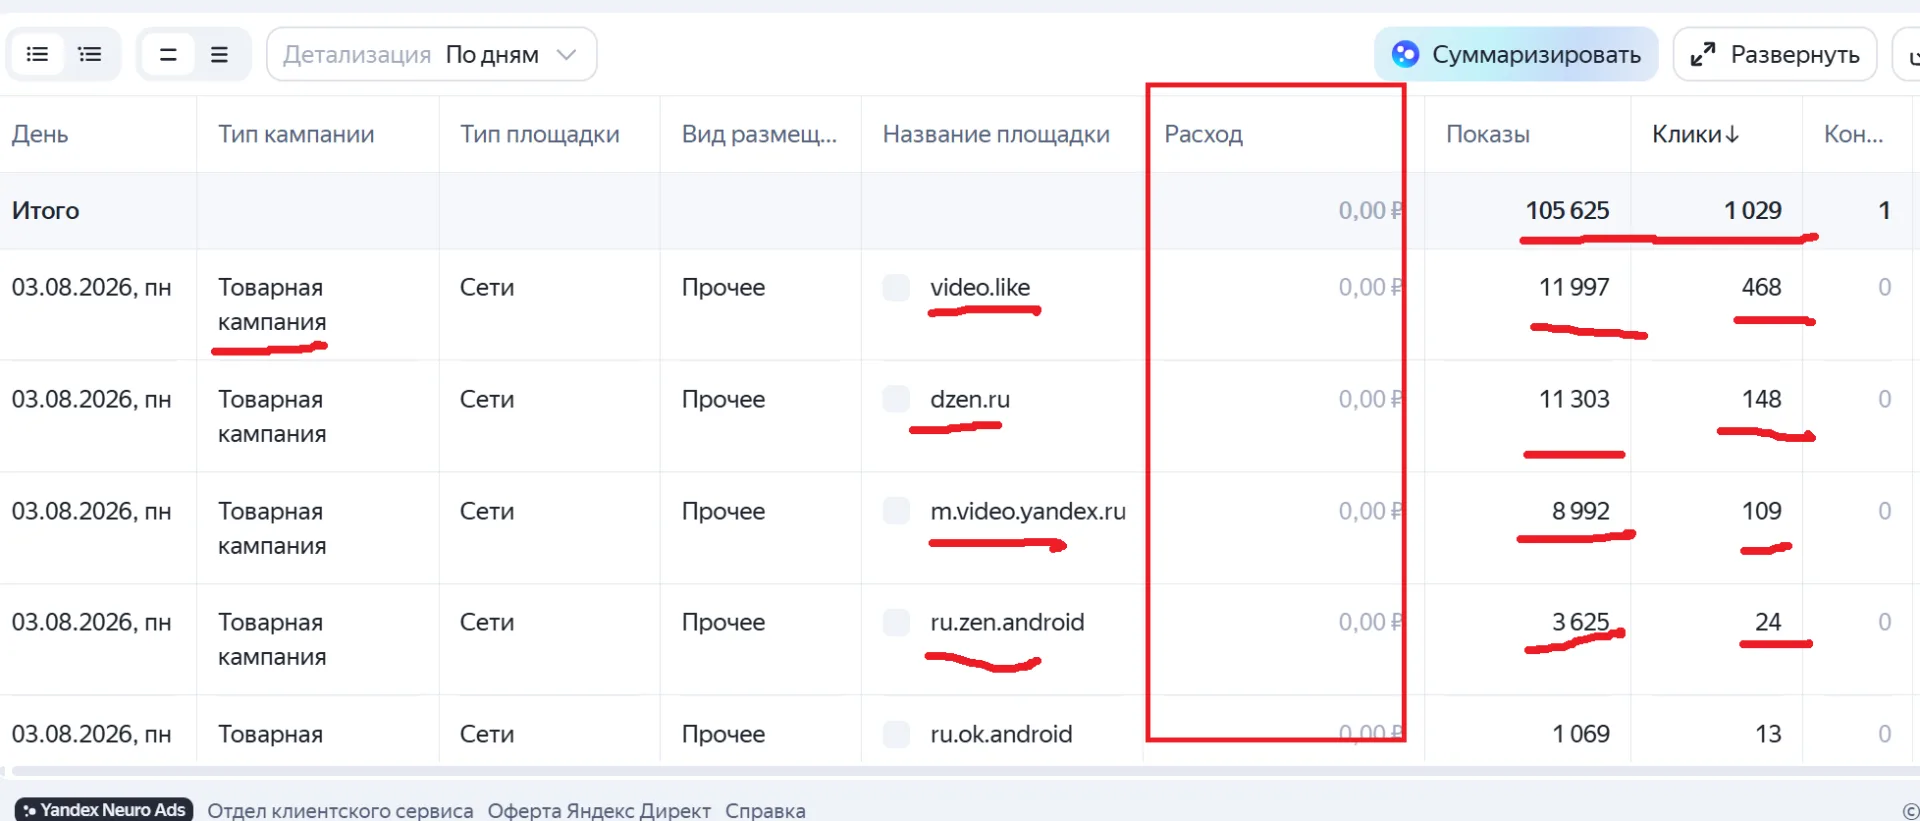This screenshot has width=1920, height=821.
Task: Click the Кон... column header
Action: [1853, 134]
